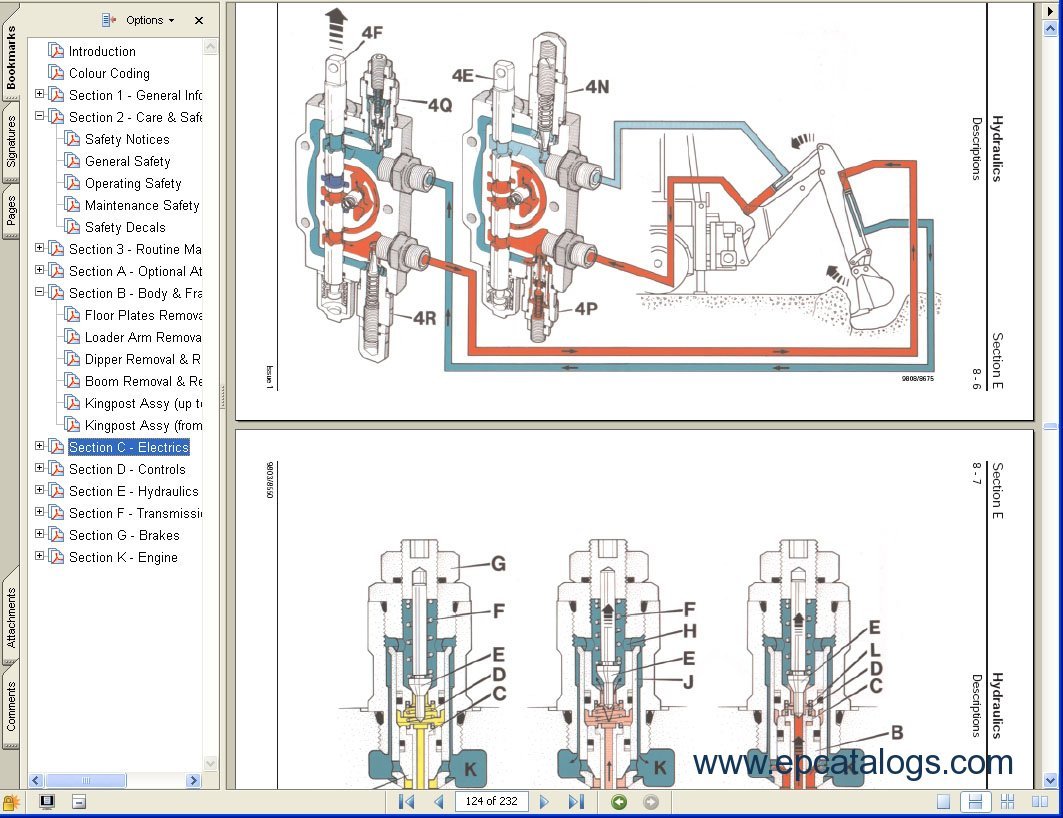Close the bookmarks navigation pane

tap(199, 20)
